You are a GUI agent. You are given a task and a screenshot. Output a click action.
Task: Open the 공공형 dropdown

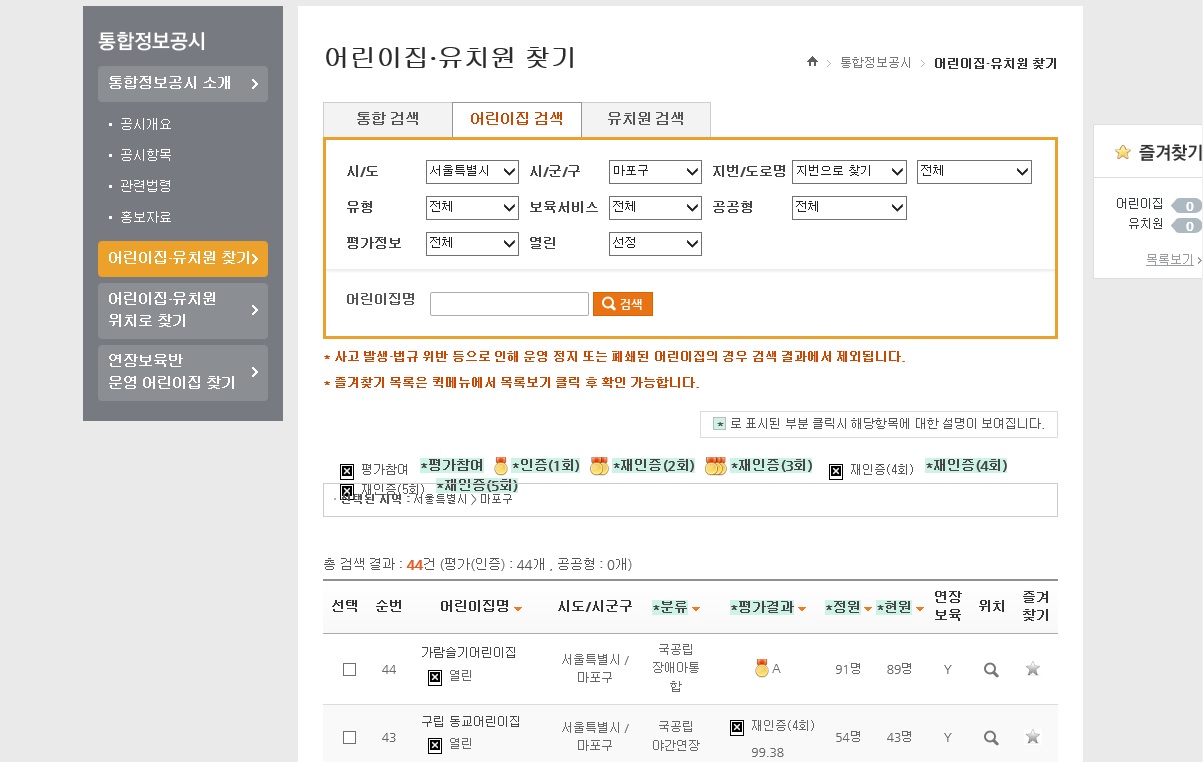[x=849, y=208]
